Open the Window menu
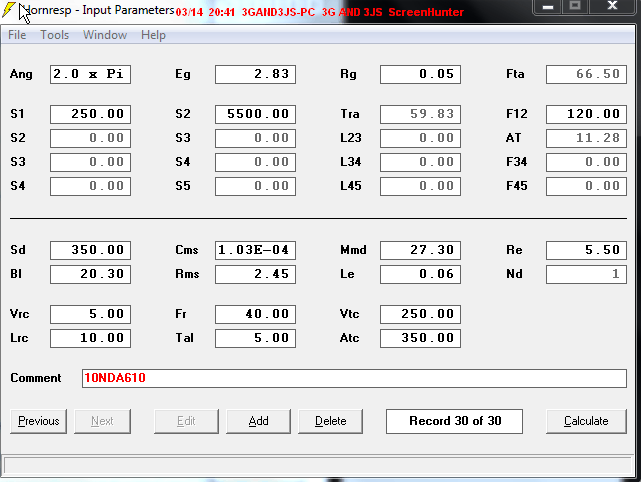 (105, 35)
